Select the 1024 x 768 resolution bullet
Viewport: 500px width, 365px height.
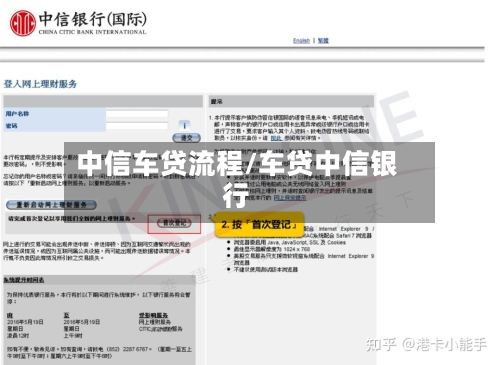(272, 249)
